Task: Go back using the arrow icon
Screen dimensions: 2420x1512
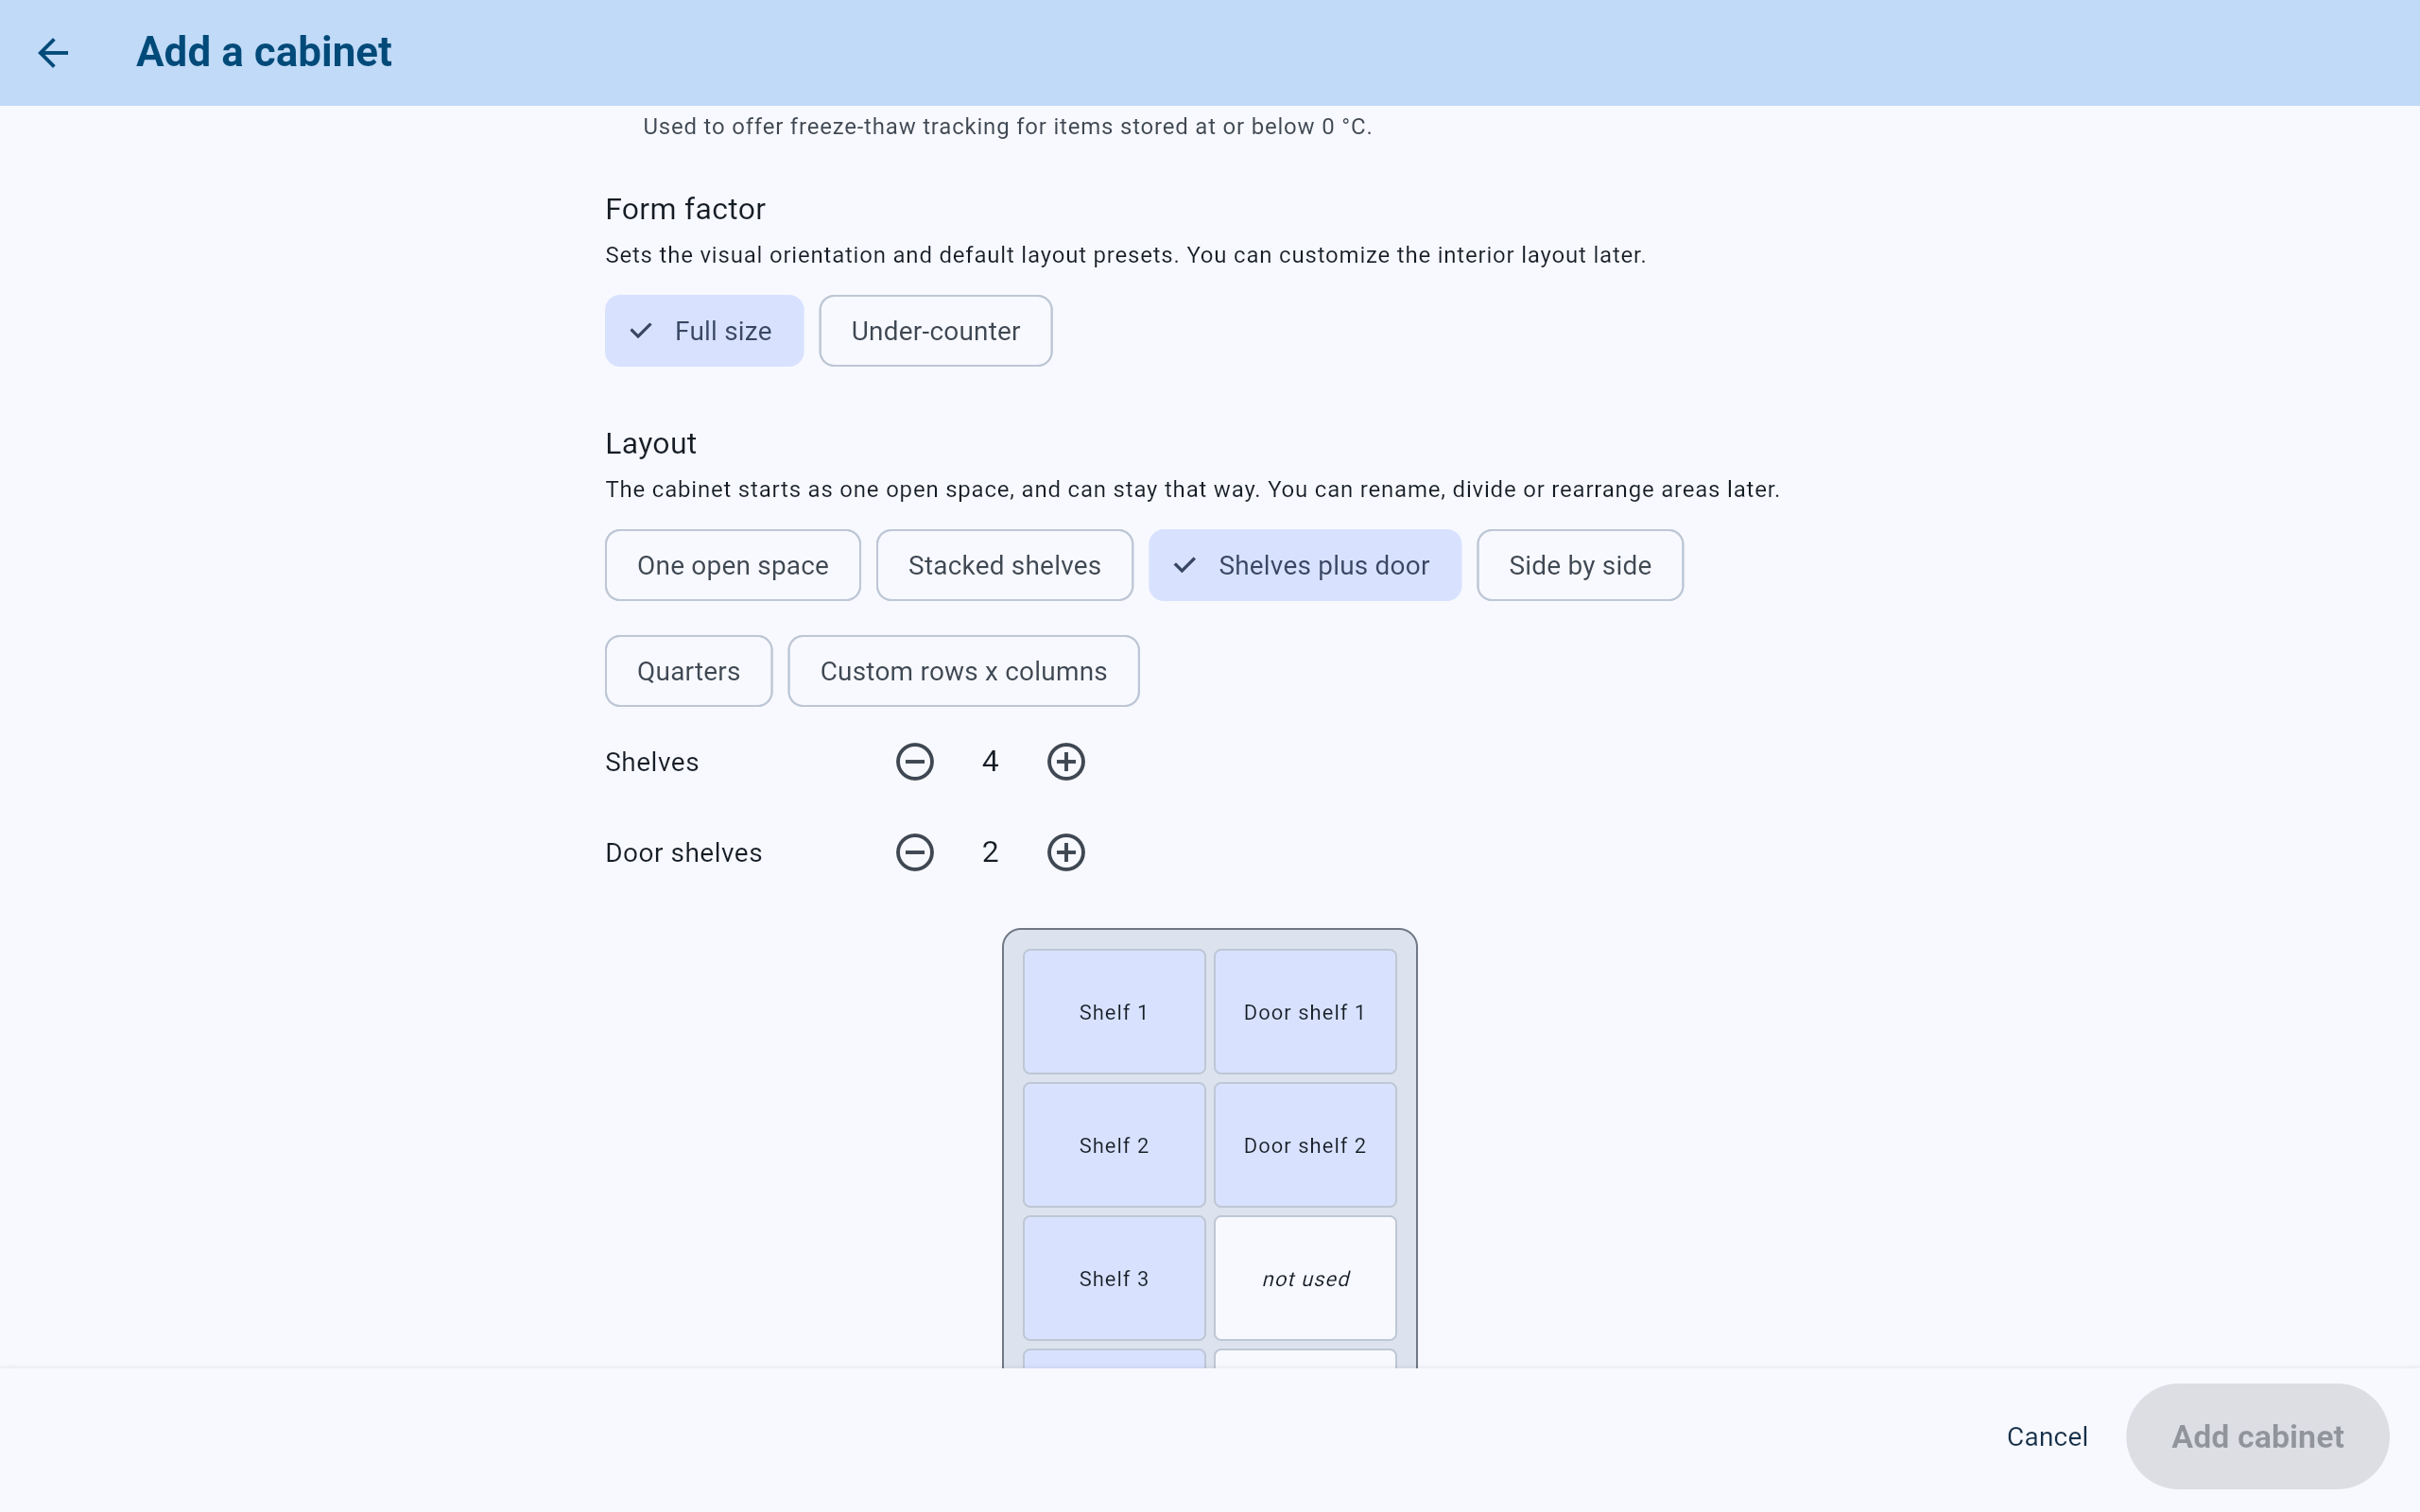Action: coord(53,52)
